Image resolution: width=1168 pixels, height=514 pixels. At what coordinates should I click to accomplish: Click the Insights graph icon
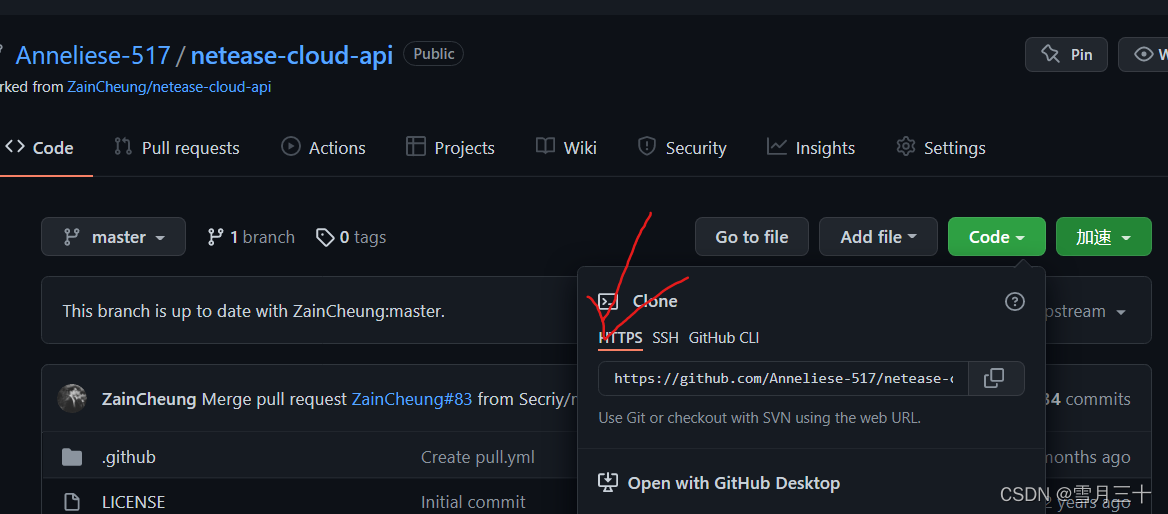(x=777, y=146)
